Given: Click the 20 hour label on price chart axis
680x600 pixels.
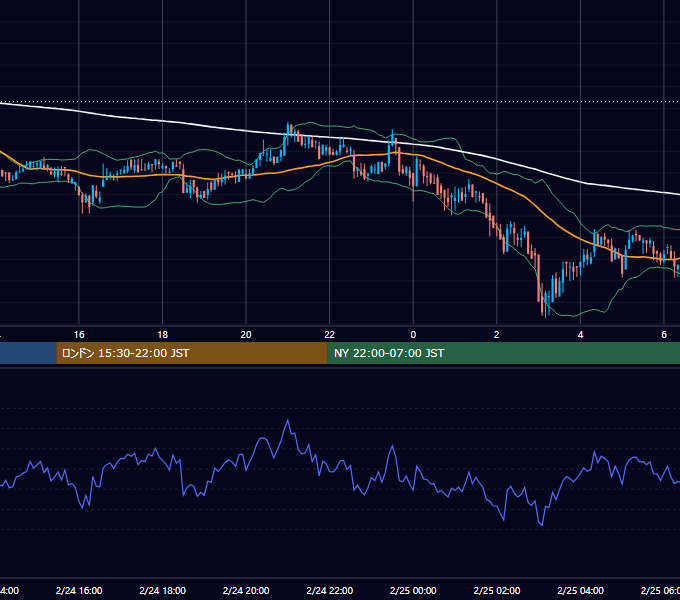Looking at the screenshot, I should pos(246,334).
